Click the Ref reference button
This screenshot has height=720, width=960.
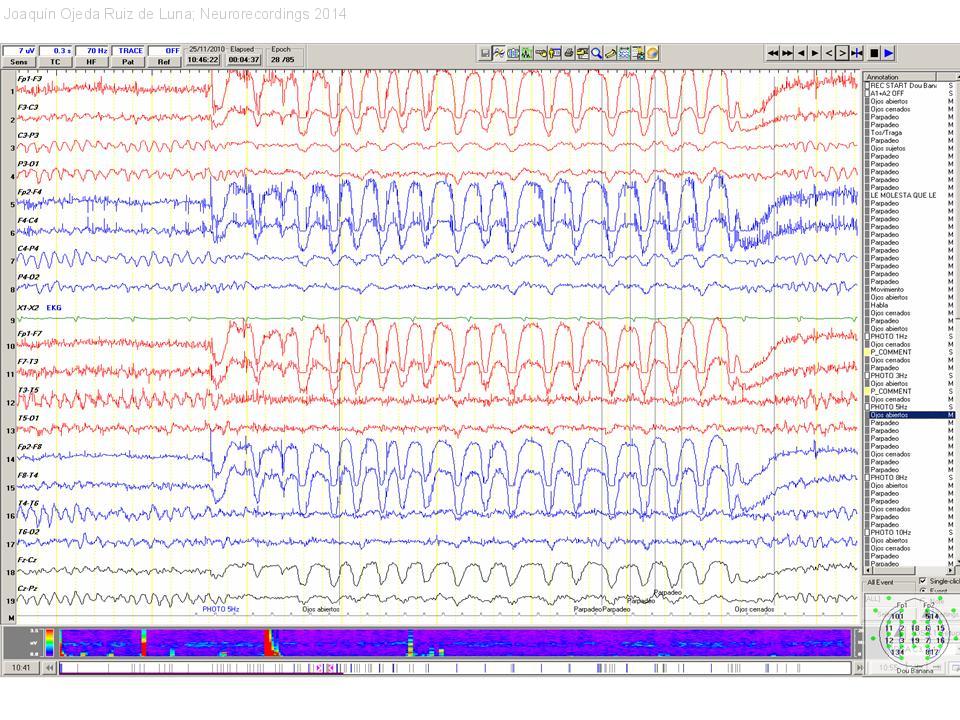coord(164,61)
